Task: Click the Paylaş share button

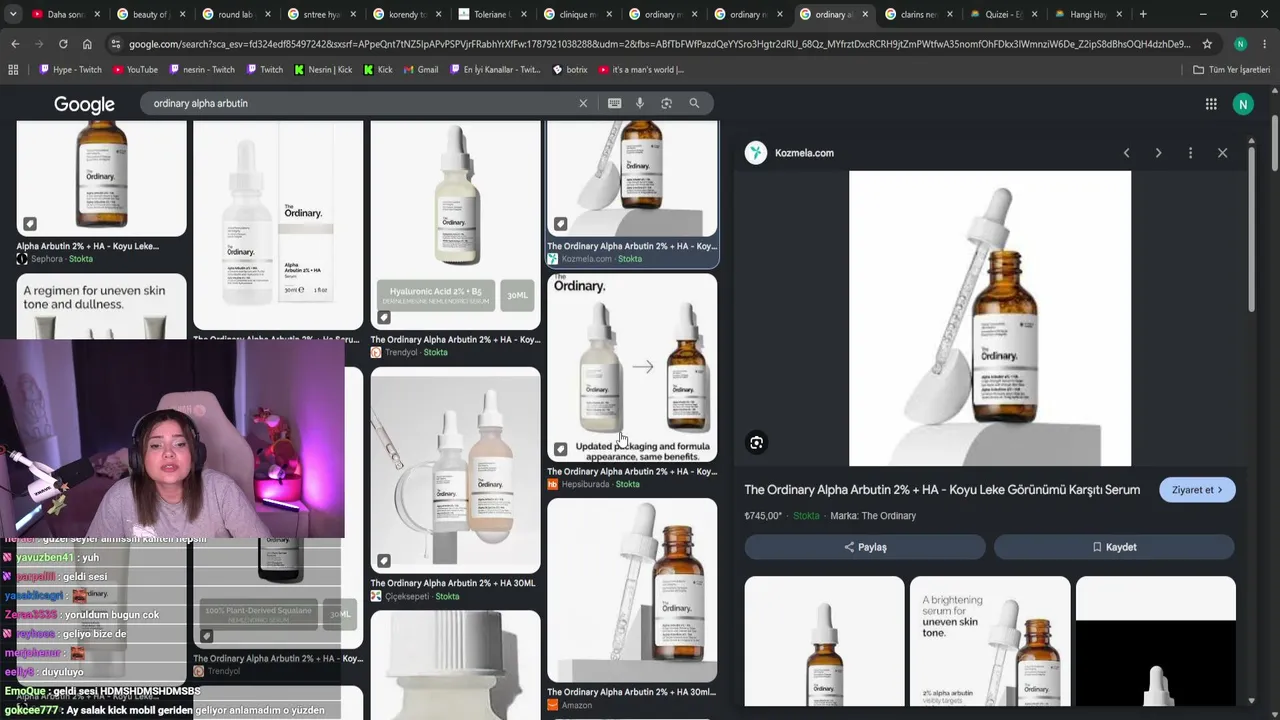Action: click(865, 547)
